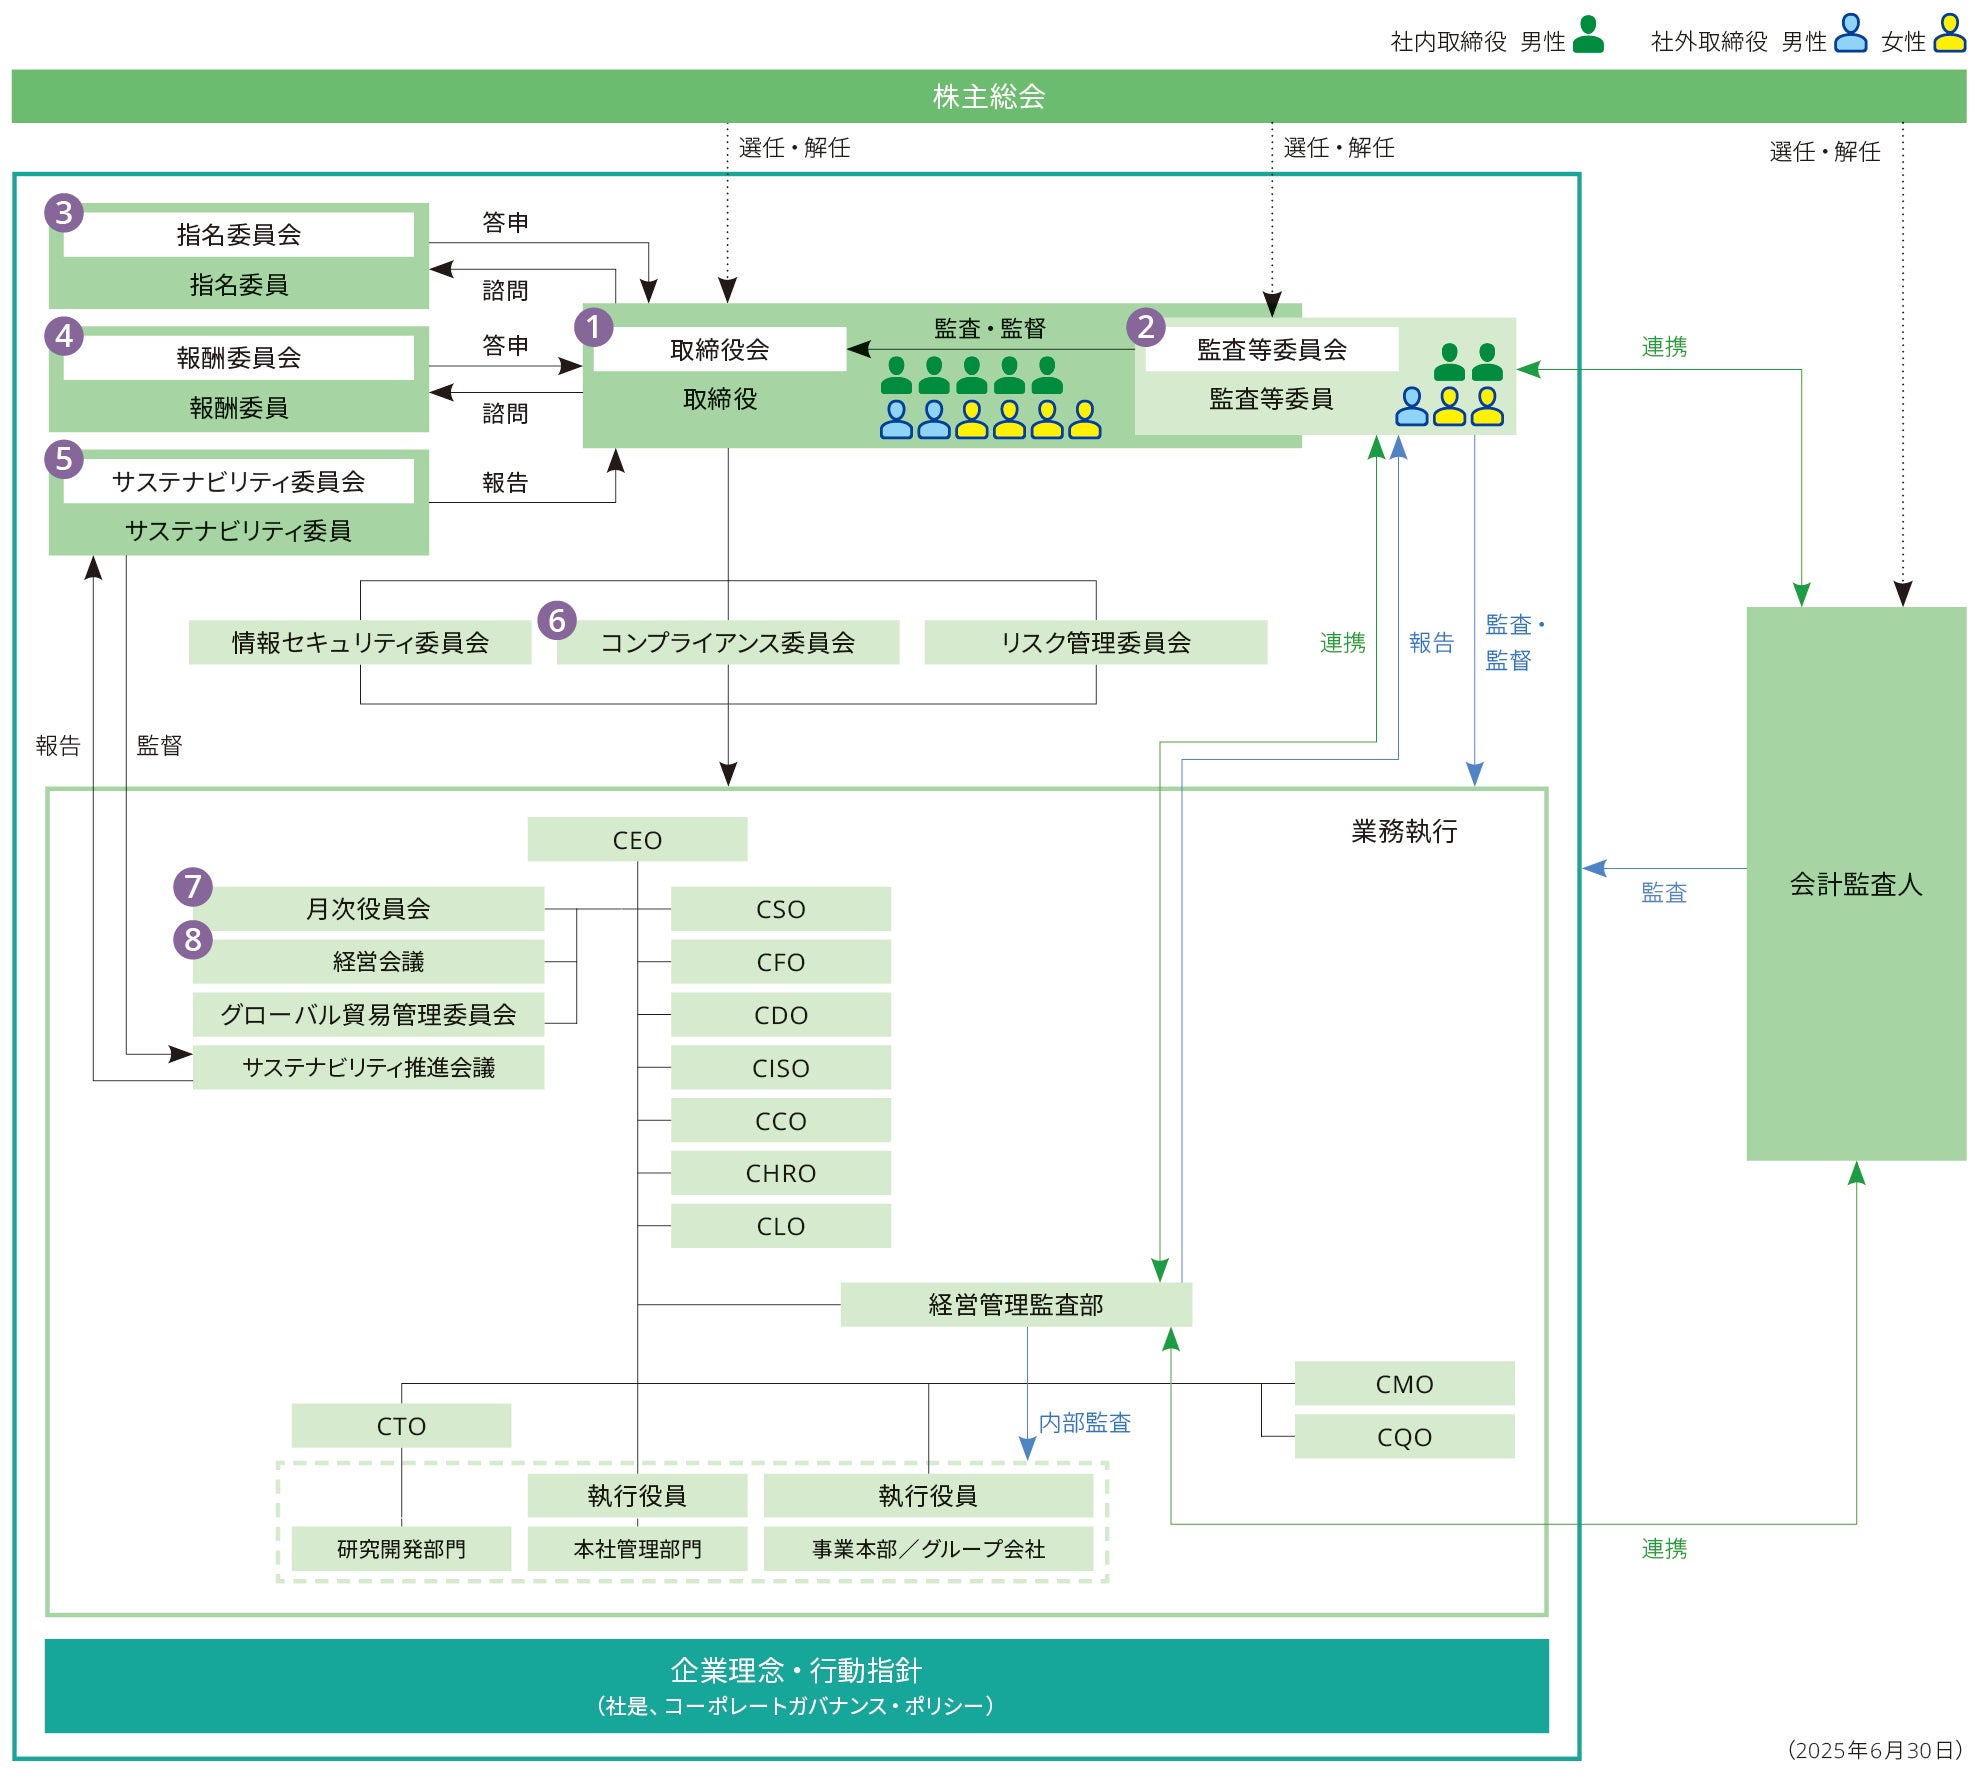Click the 株主総会 header bar

pyautogui.click(x=988, y=96)
